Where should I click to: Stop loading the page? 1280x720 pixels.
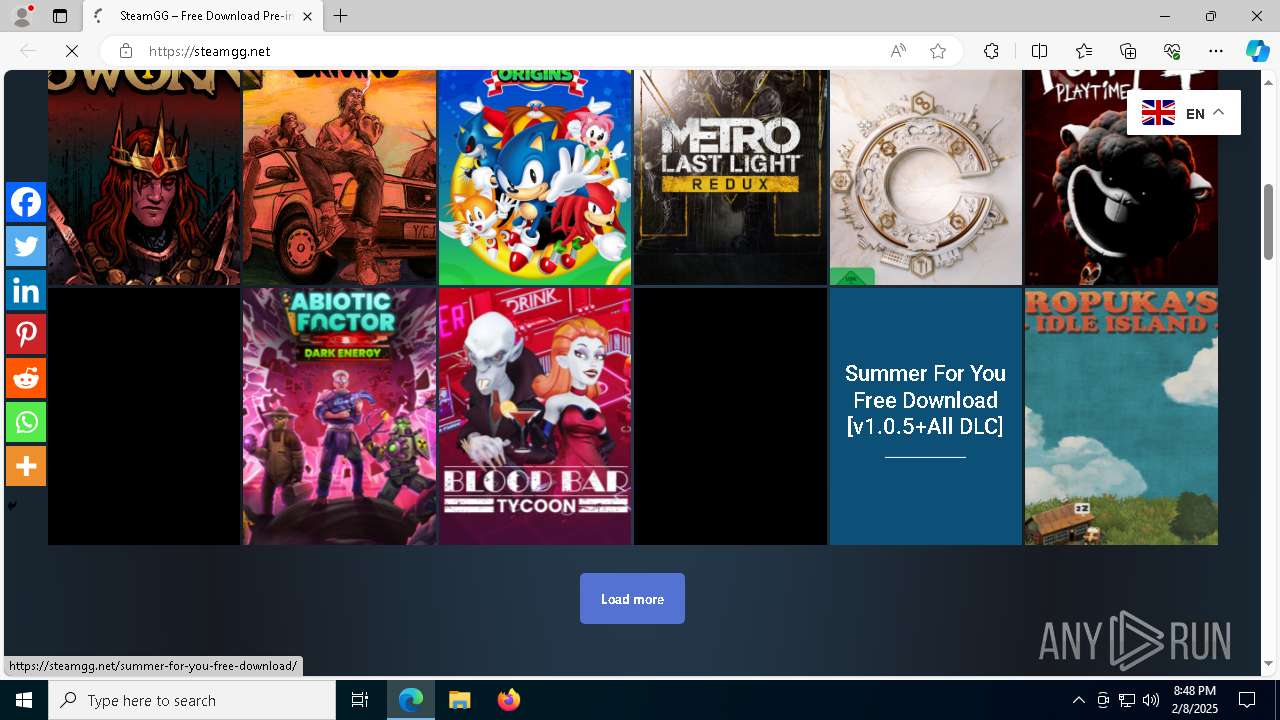[x=72, y=51]
